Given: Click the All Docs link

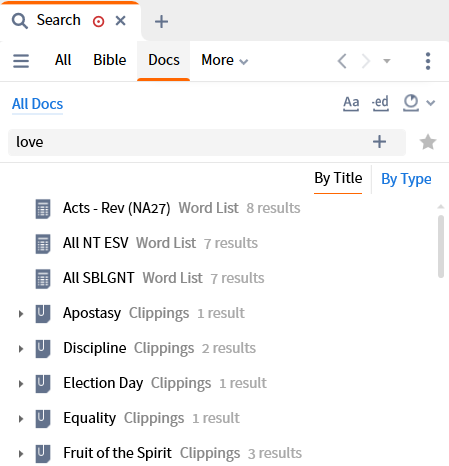Looking at the screenshot, I should [37, 104].
